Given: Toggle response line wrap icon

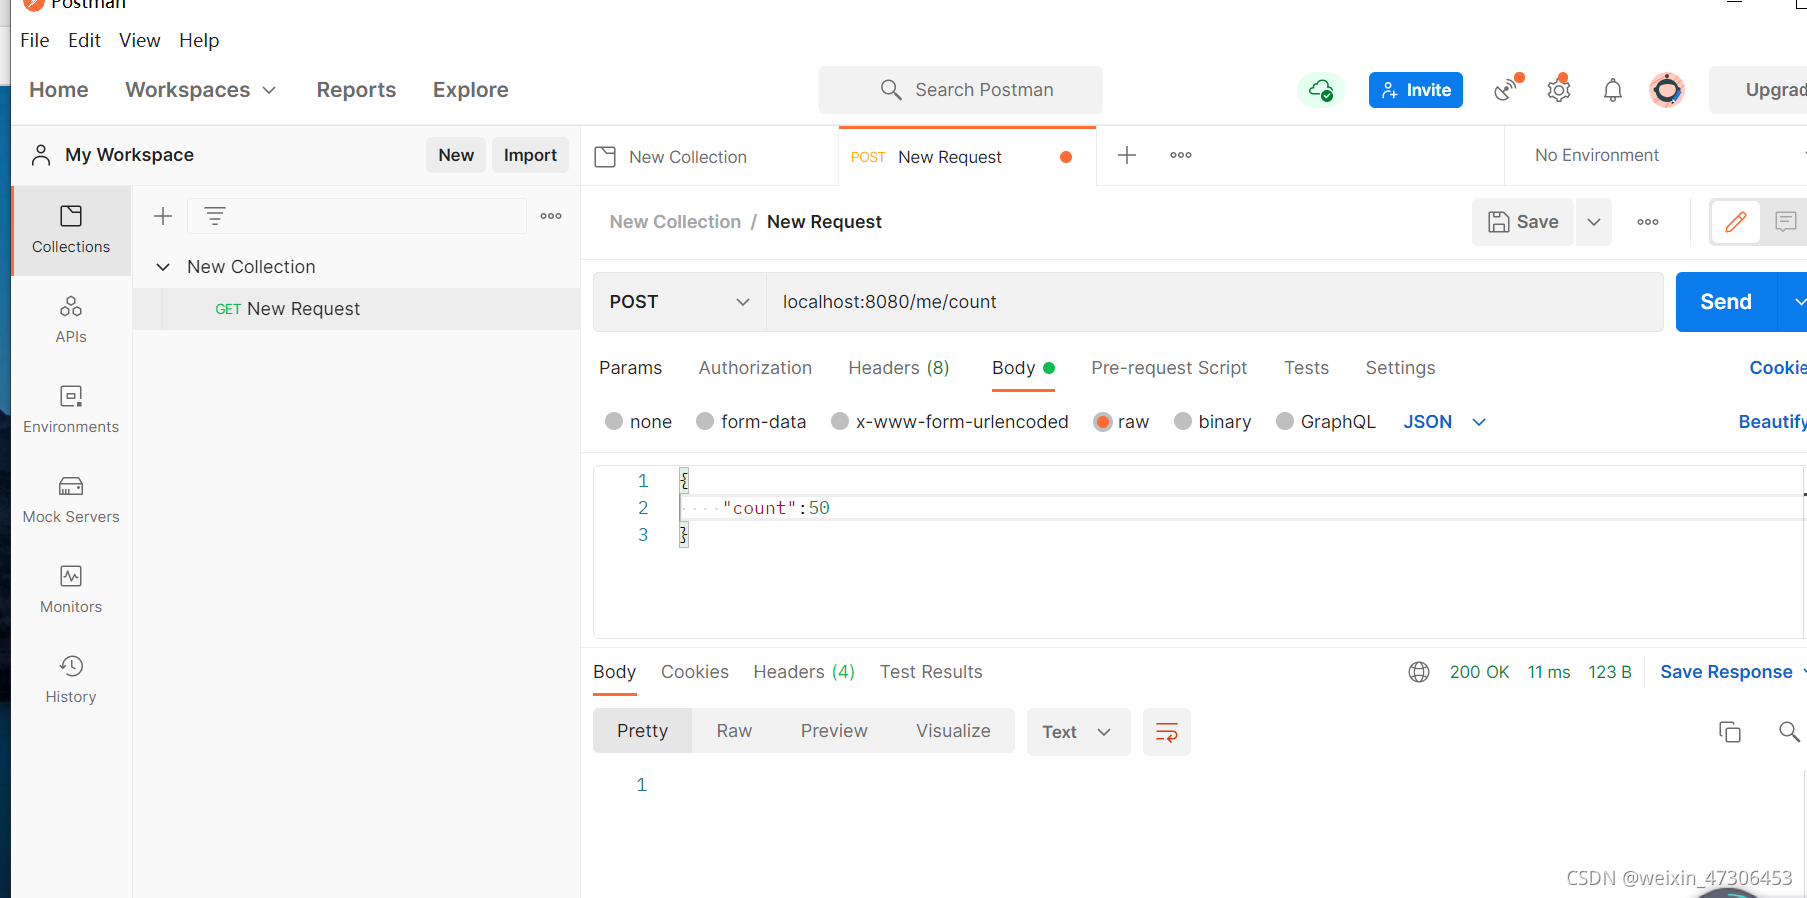Looking at the screenshot, I should pyautogui.click(x=1167, y=732).
